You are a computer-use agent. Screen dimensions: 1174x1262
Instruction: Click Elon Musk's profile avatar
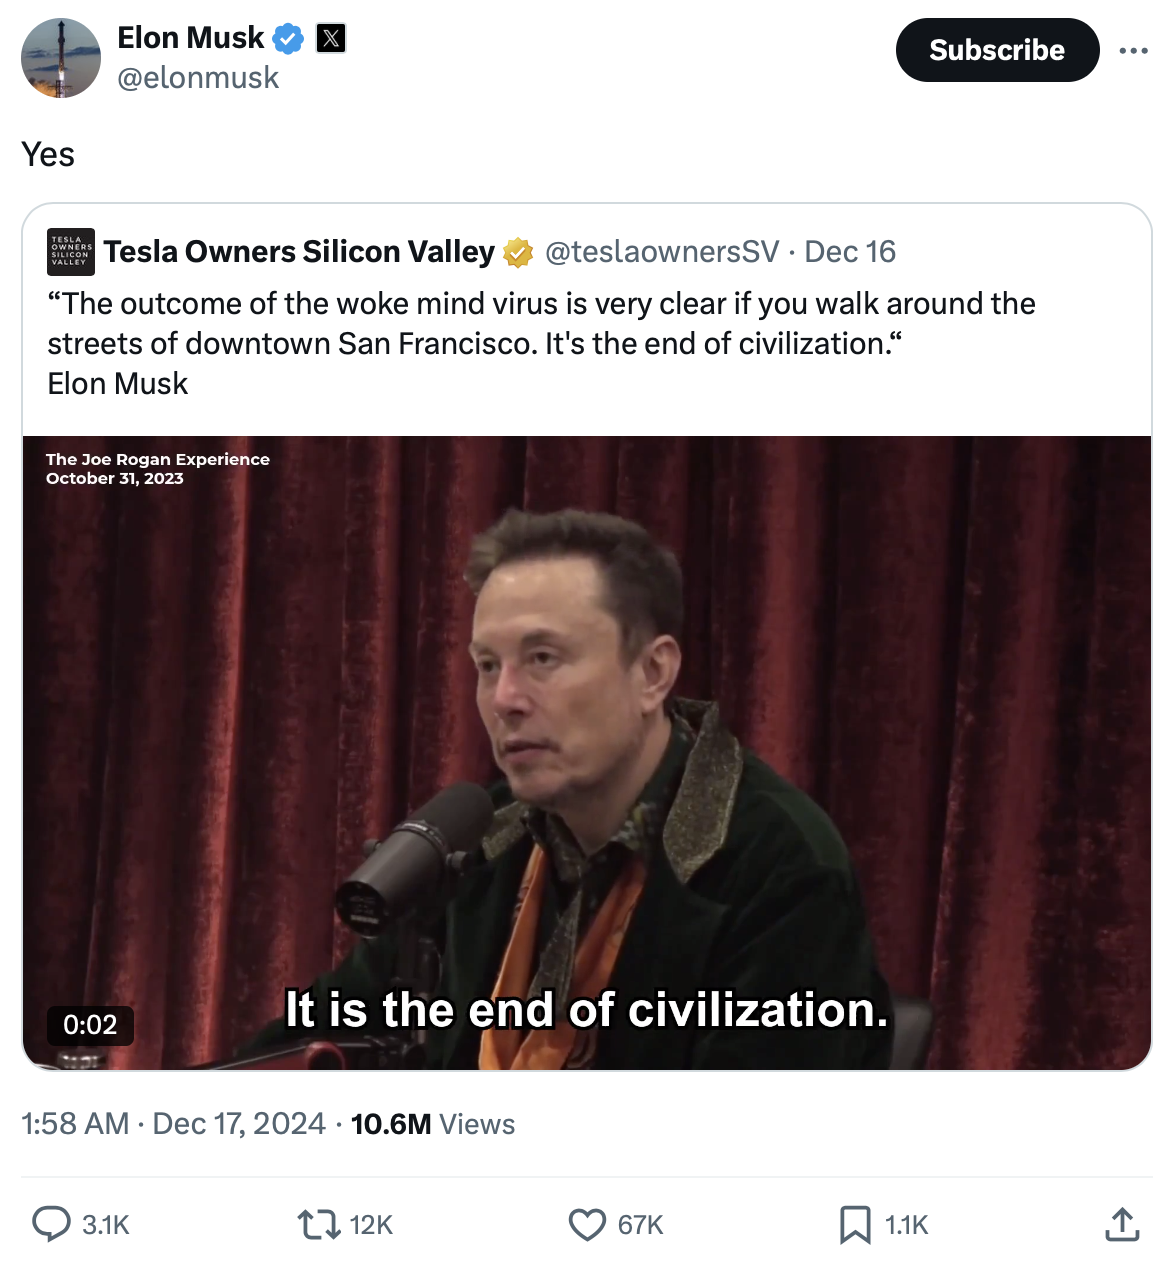[x=61, y=58]
